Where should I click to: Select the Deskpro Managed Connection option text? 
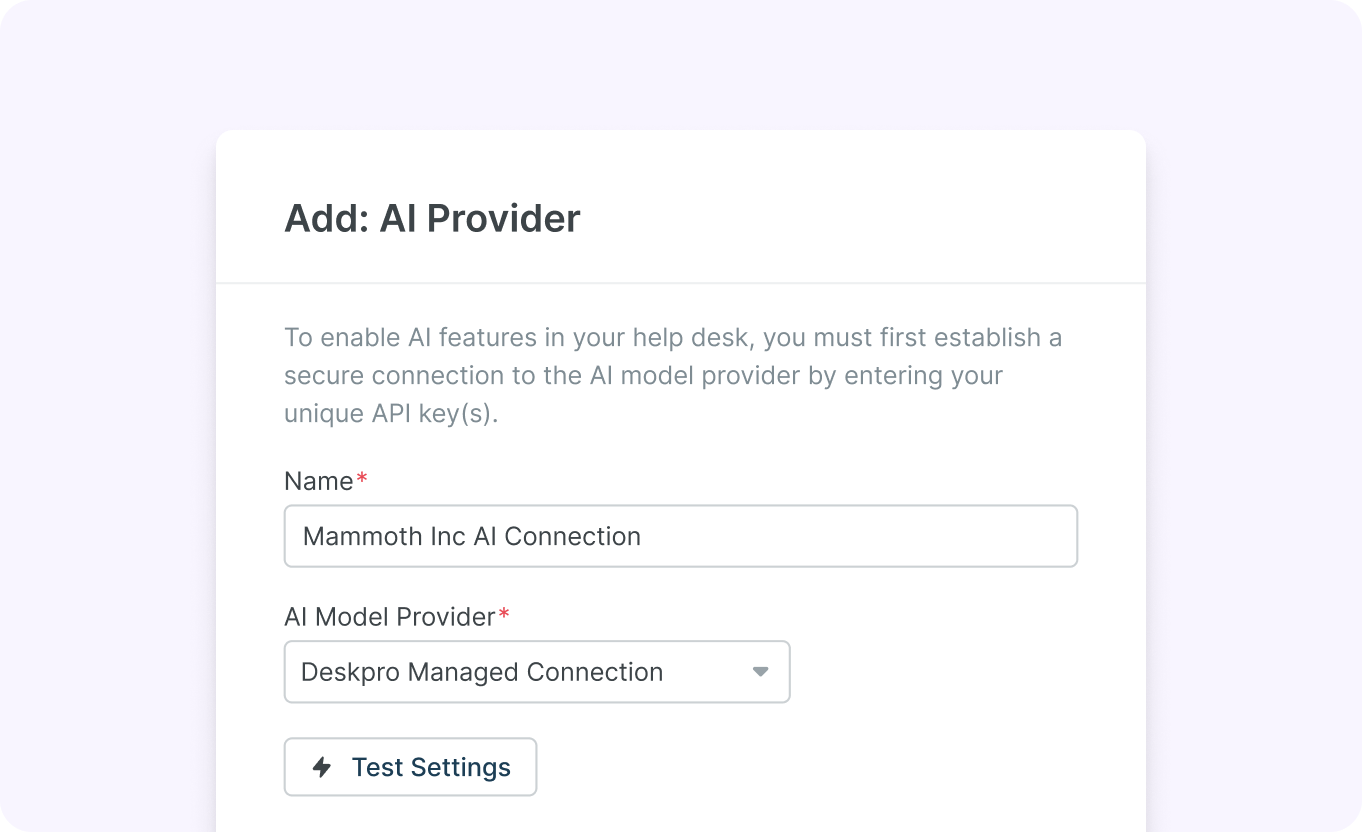click(x=482, y=672)
